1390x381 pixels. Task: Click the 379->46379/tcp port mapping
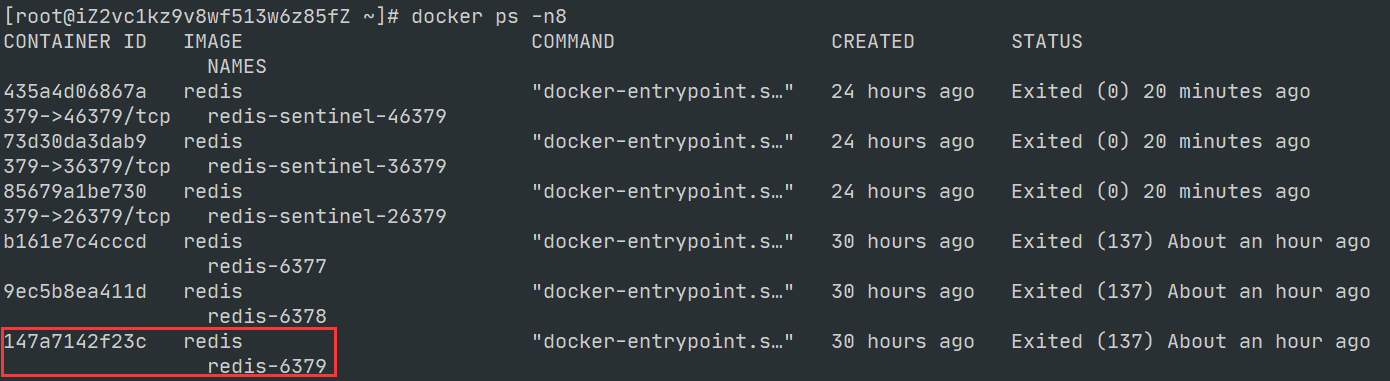point(87,117)
